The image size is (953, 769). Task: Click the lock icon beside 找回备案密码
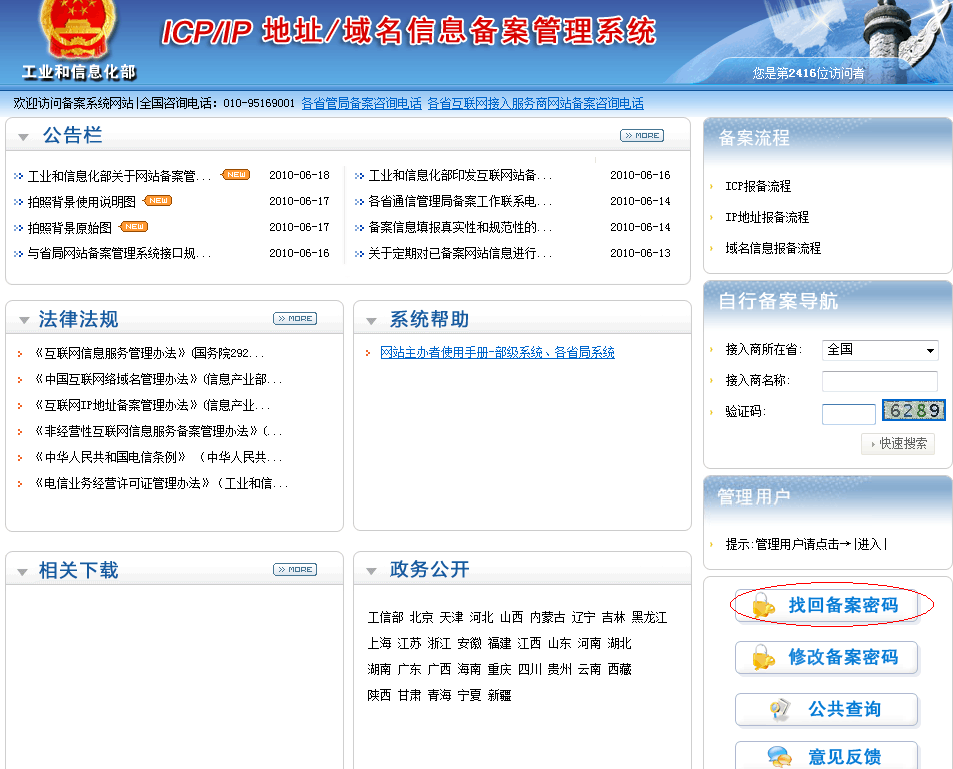[x=763, y=606]
